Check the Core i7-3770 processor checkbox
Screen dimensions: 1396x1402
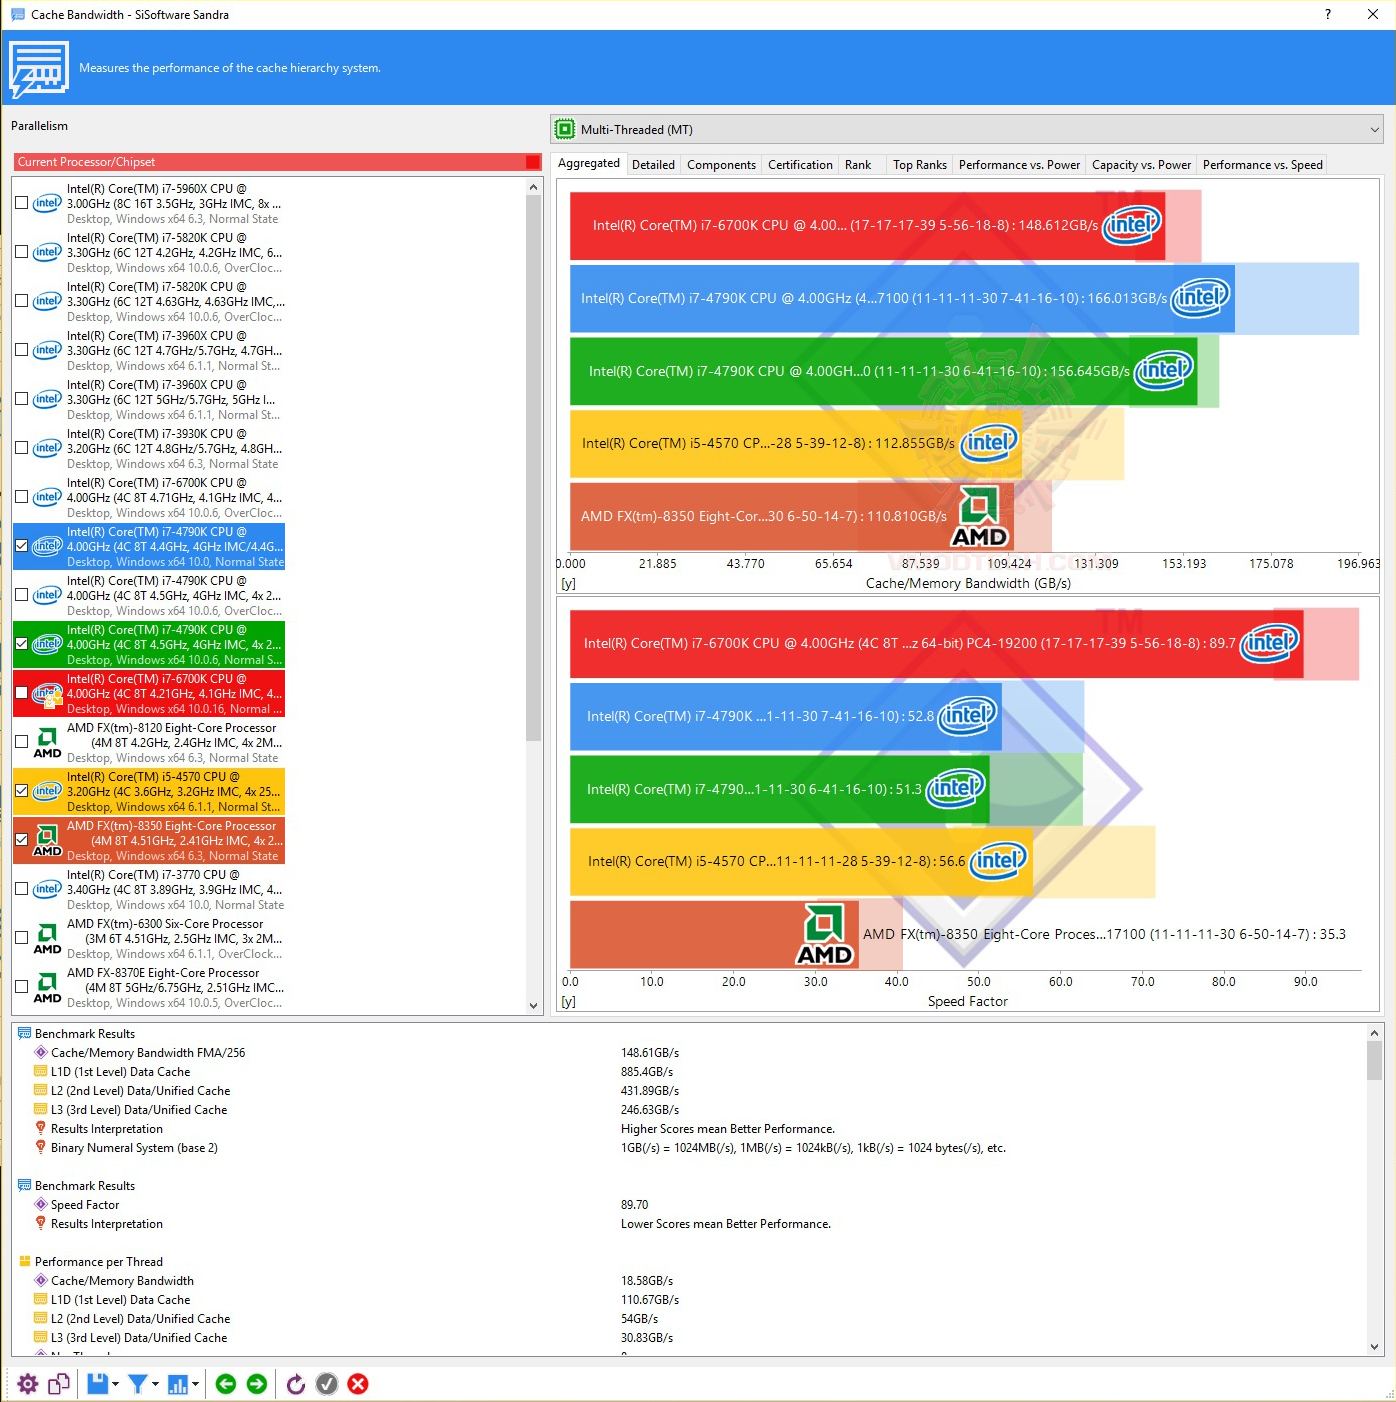tap(22, 889)
